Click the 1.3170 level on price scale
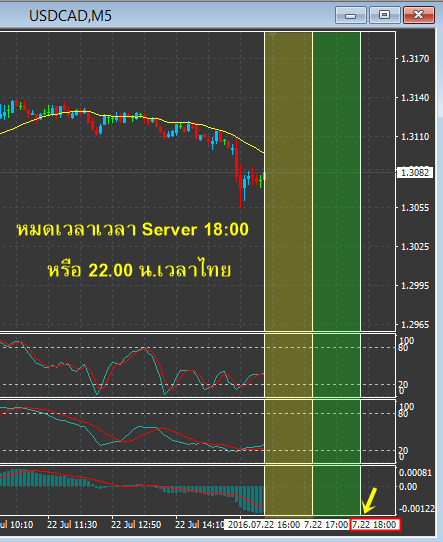The width and height of the screenshot is (443, 542). coord(415,59)
